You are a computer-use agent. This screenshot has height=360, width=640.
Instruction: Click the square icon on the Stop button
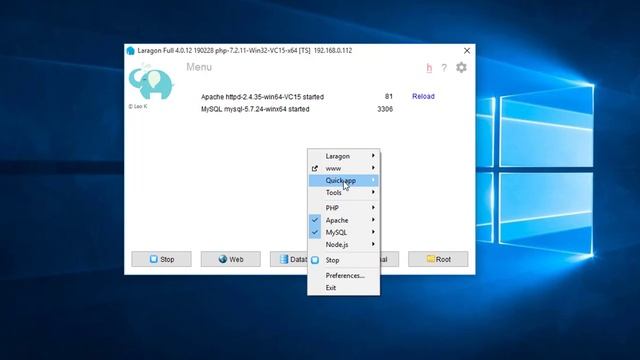[153, 259]
